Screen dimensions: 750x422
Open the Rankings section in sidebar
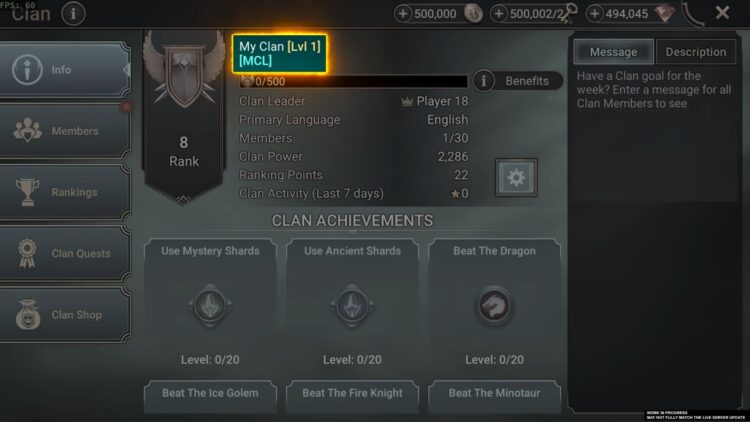coord(65,192)
